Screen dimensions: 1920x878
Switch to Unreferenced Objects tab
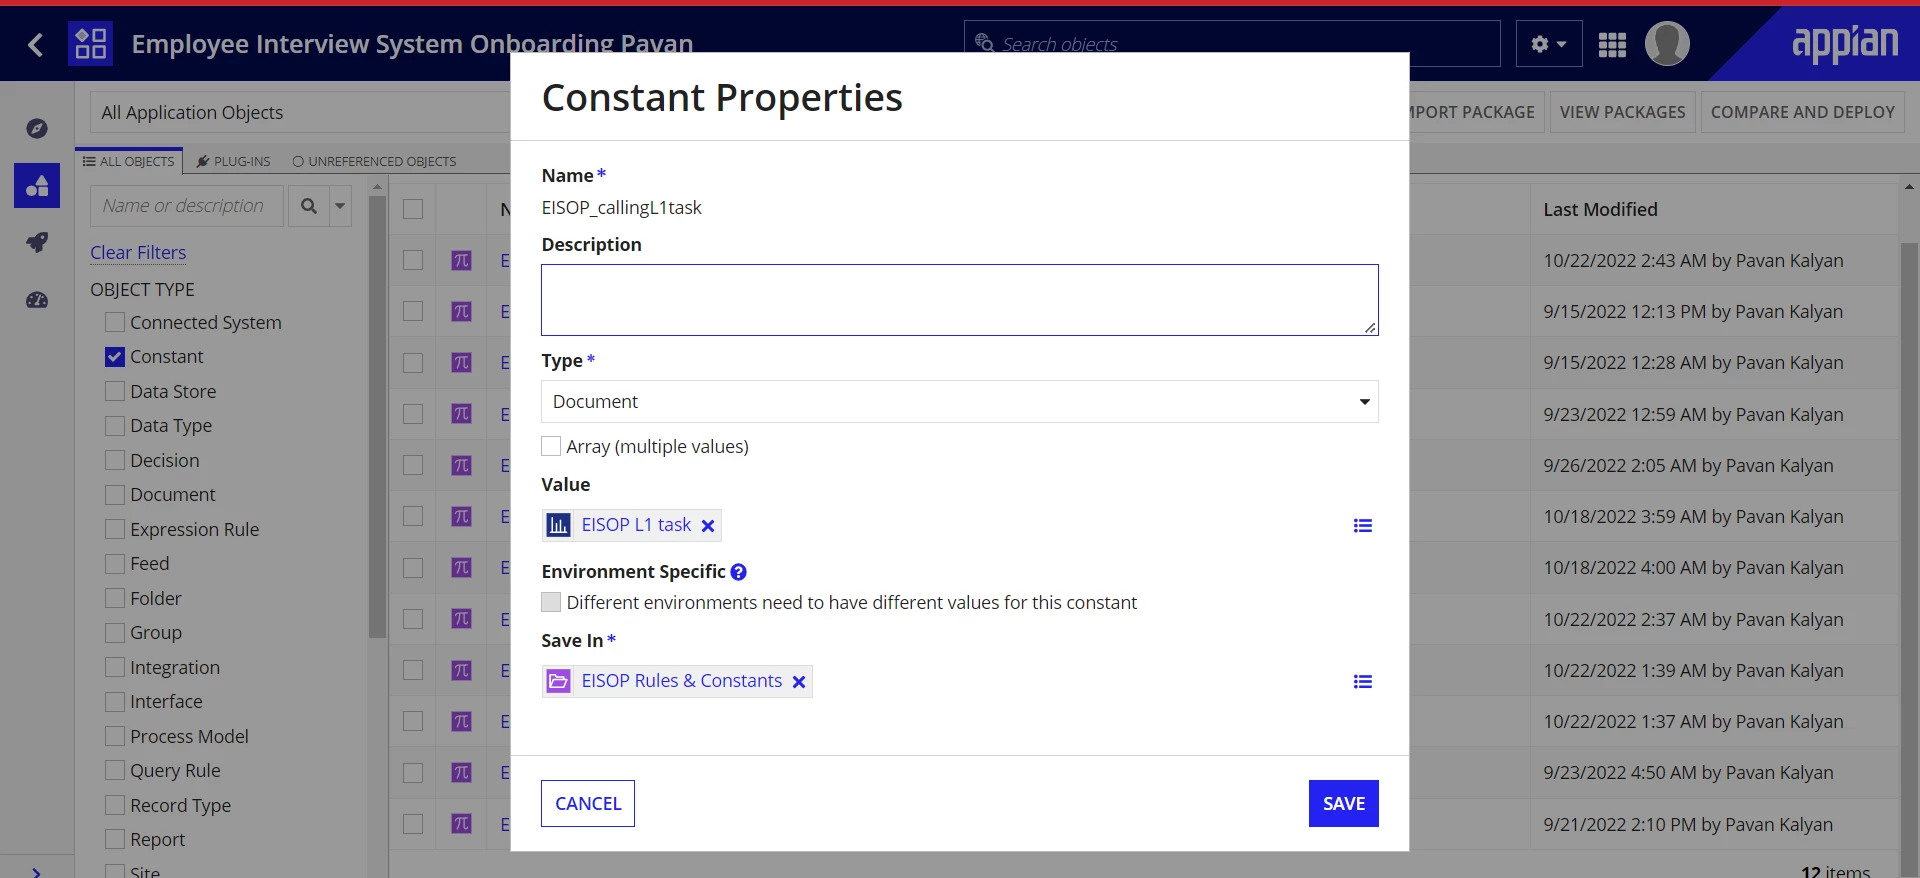pyautogui.click(x=374, y=161)
